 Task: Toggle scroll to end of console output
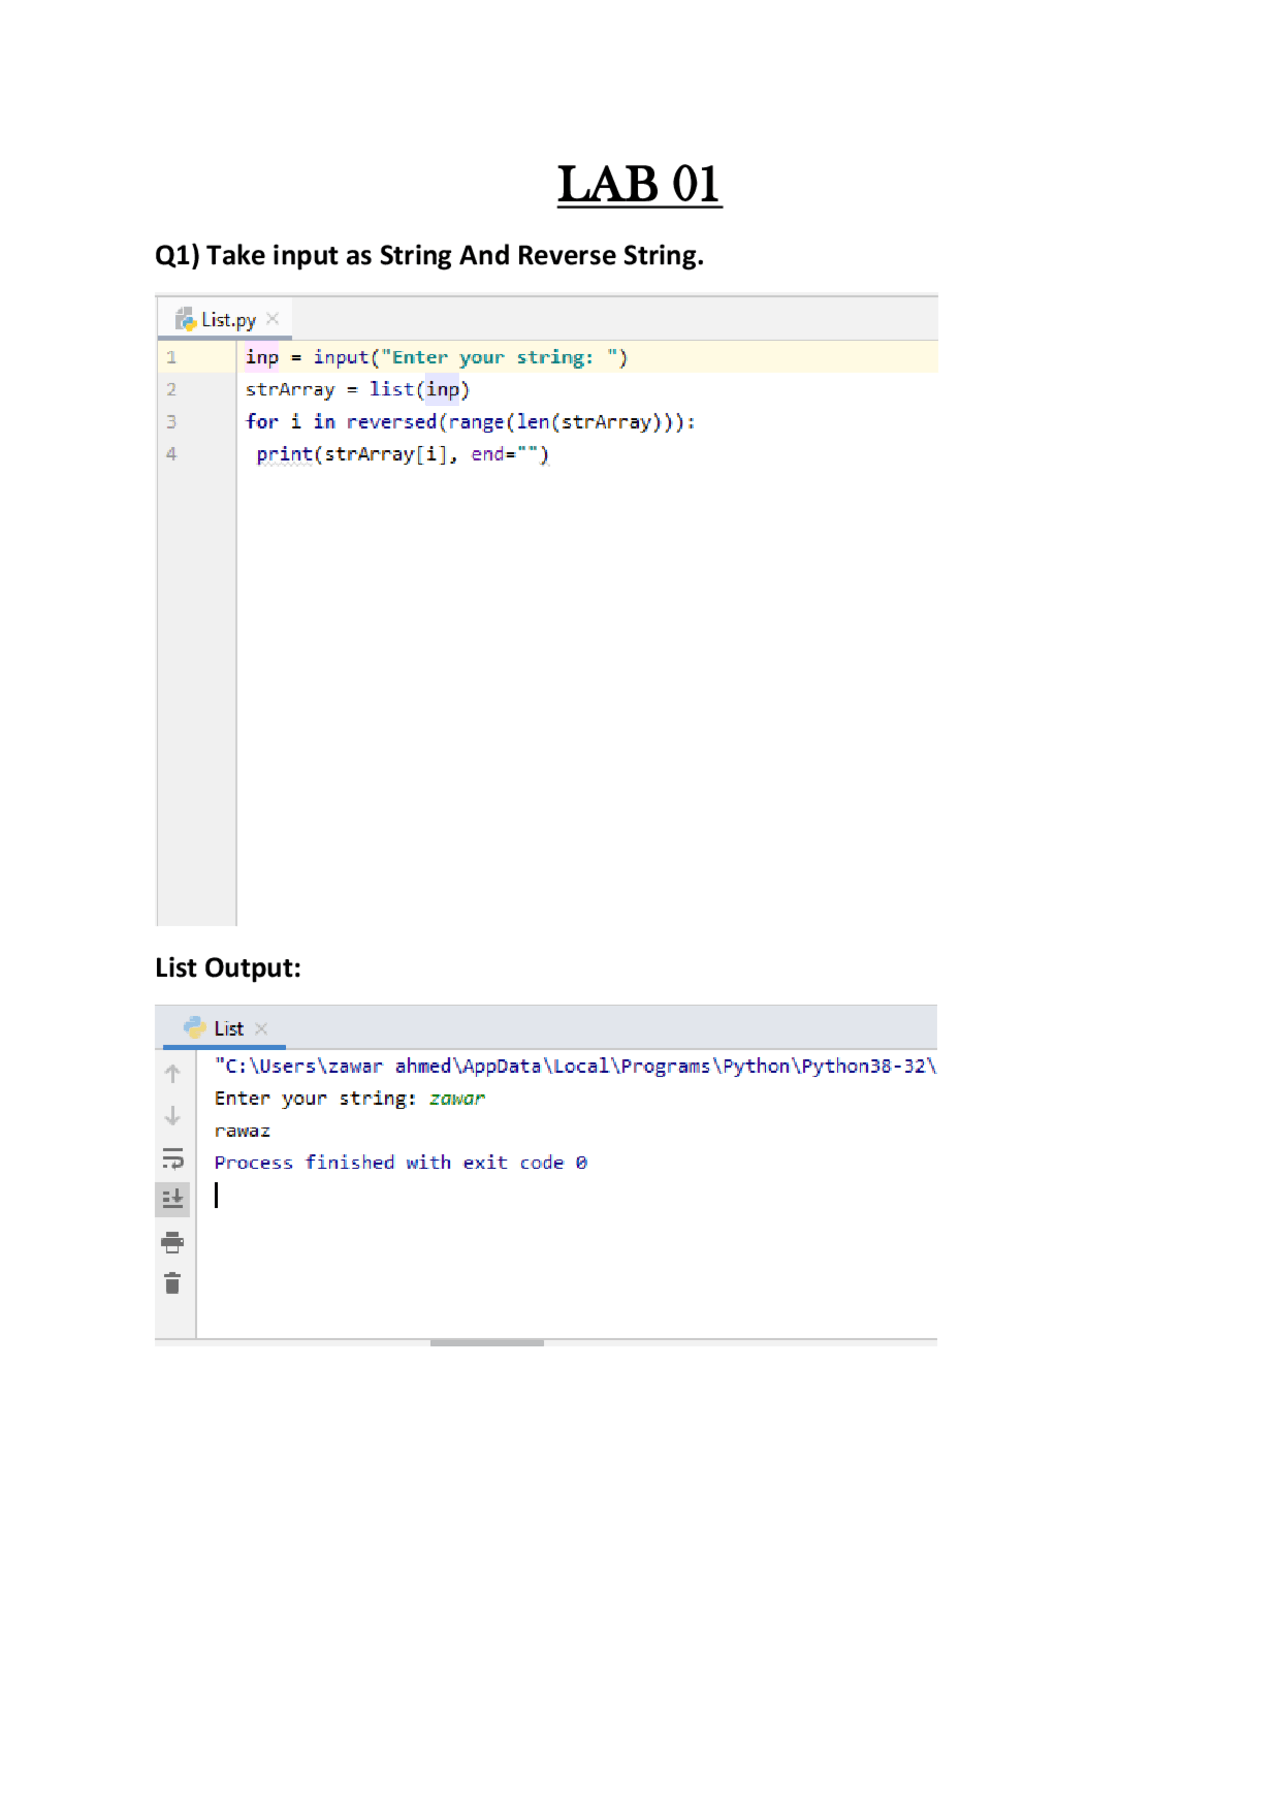(x=173, y=1198)
